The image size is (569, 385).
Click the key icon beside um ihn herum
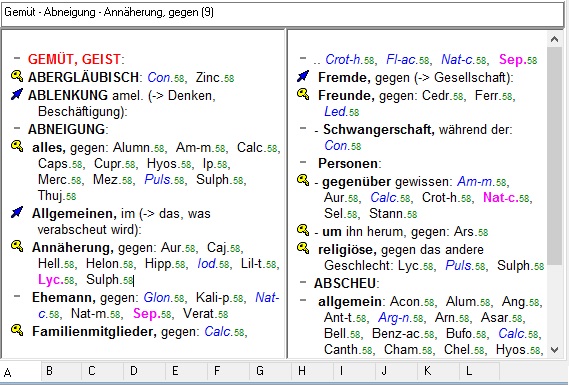303,230
